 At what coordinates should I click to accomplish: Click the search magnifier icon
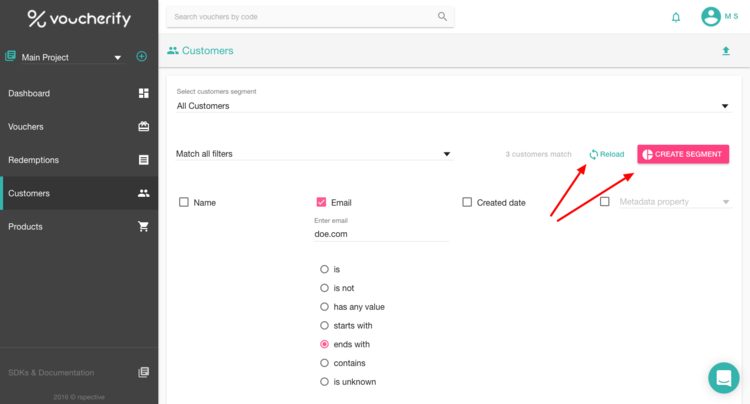tap(442, 17)
